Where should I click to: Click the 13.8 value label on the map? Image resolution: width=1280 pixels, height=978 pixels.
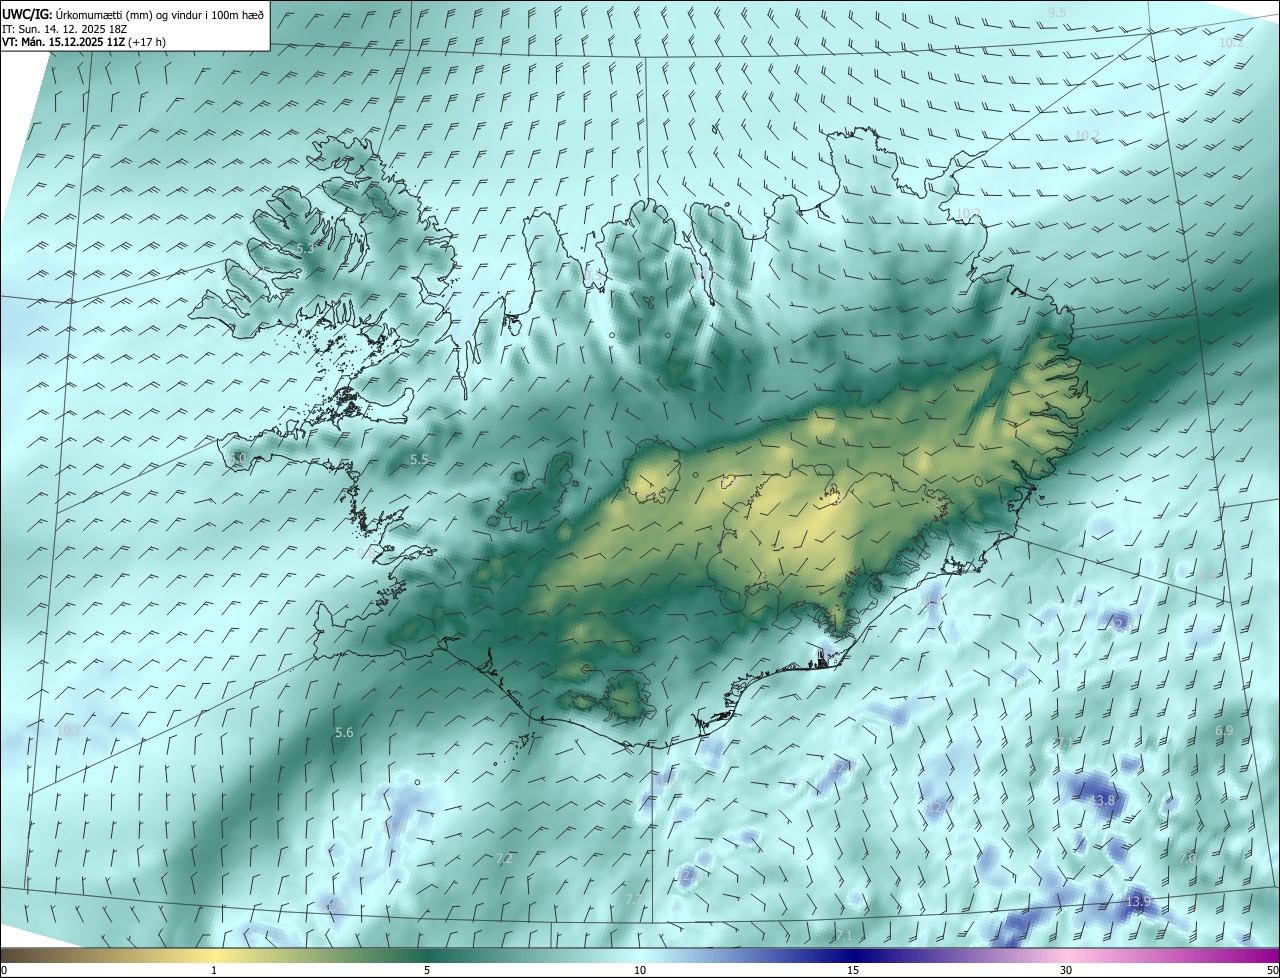(1102, 801)
